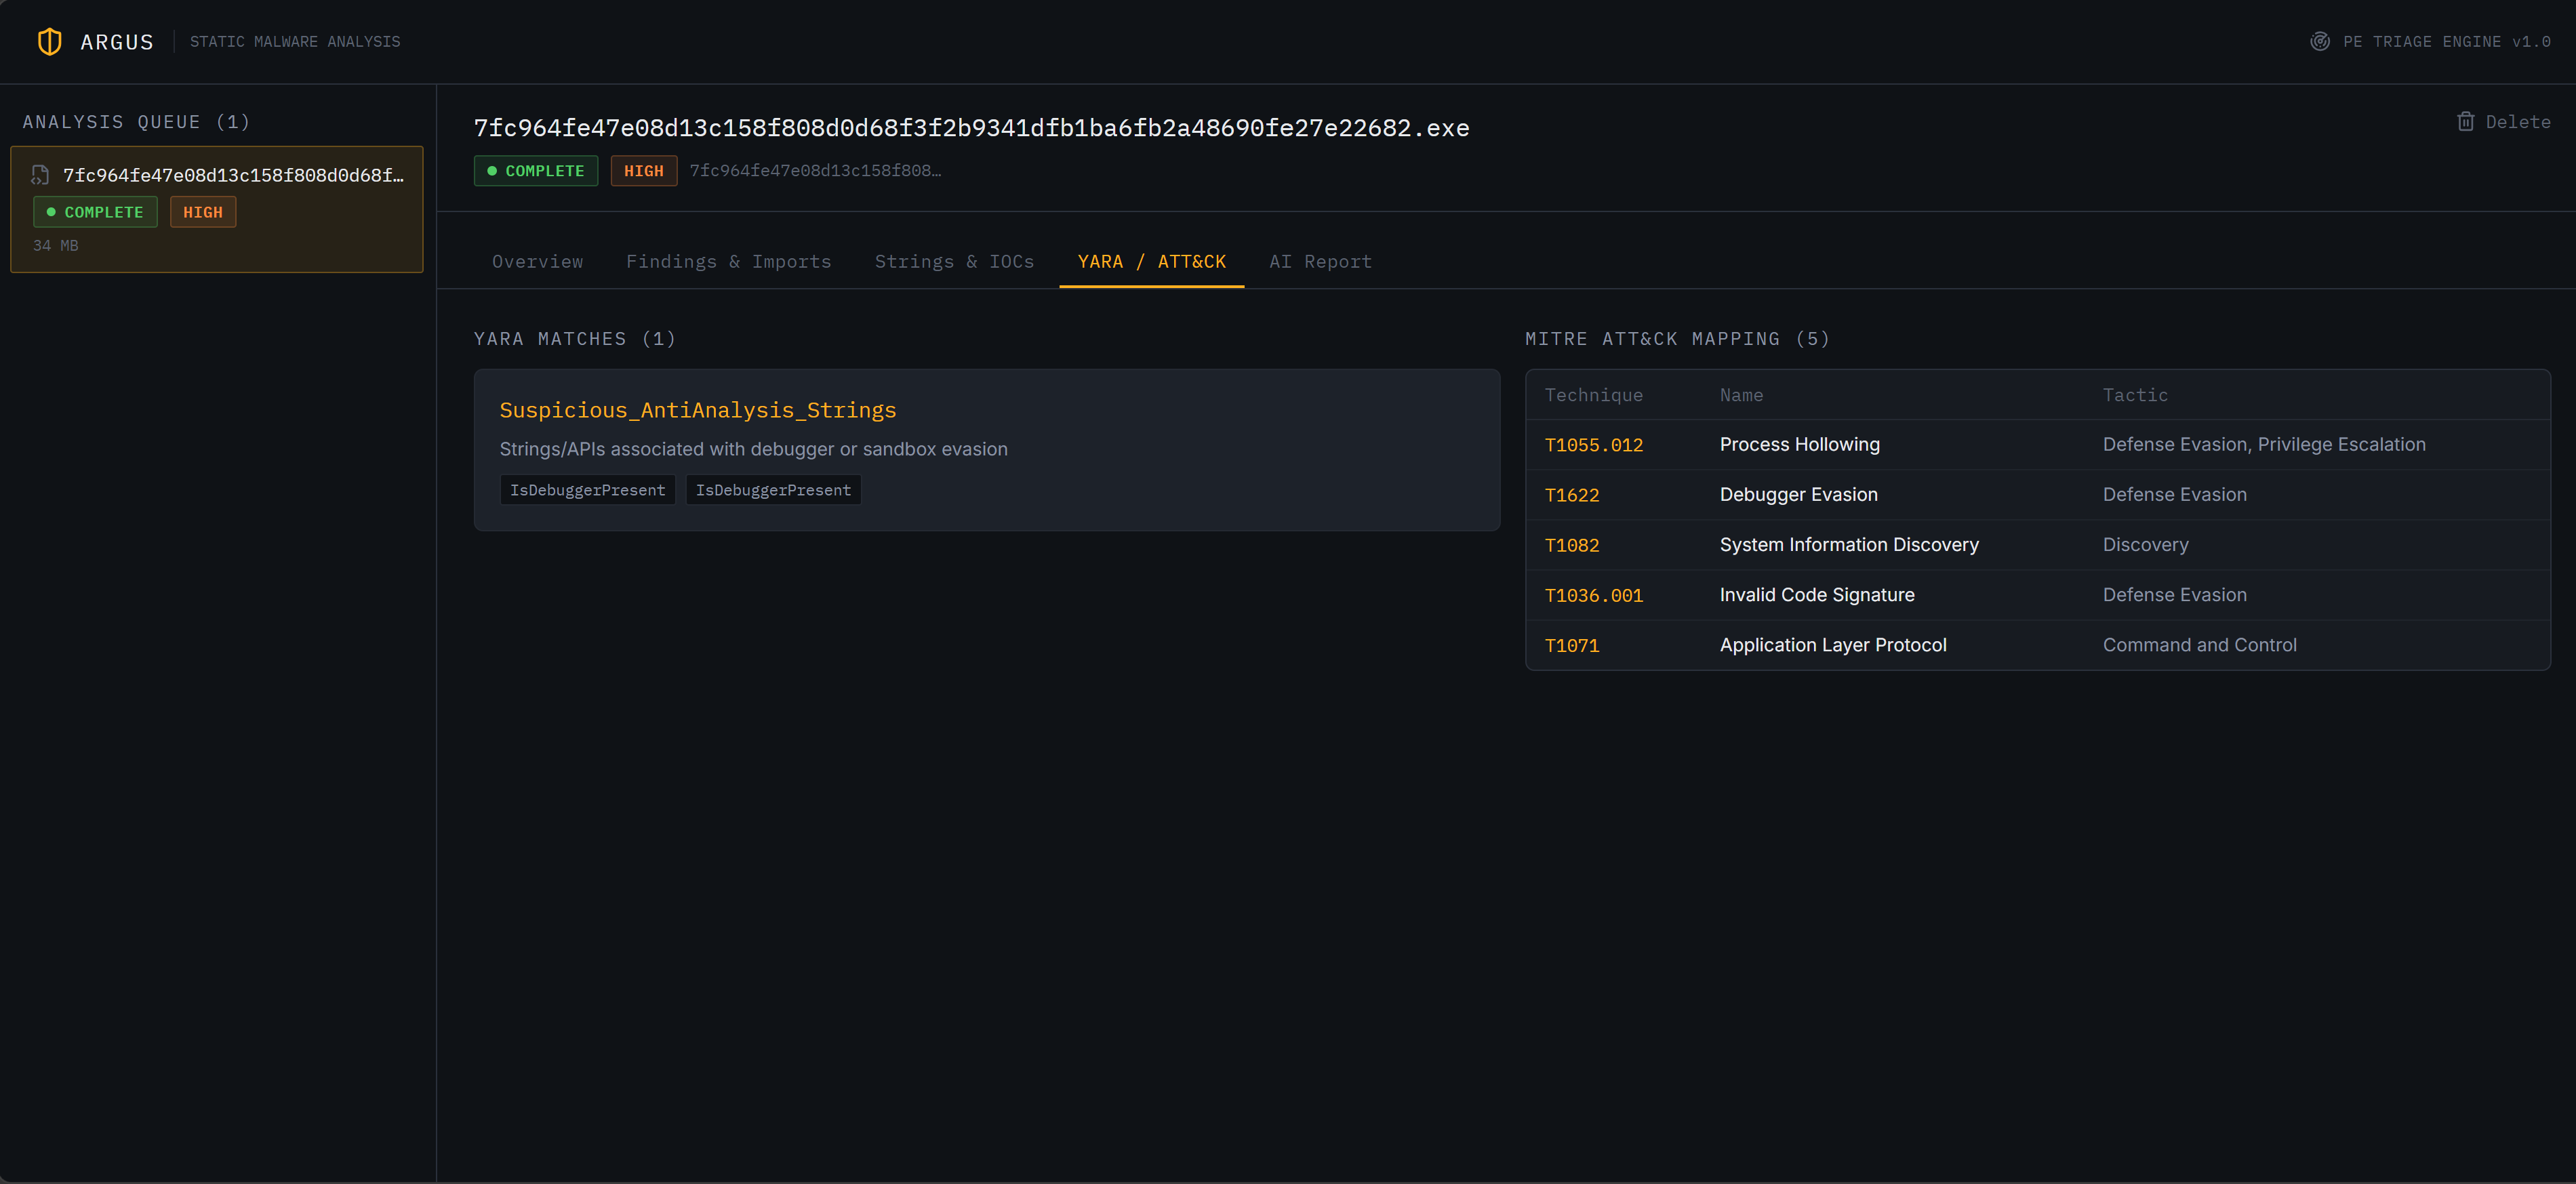Select the queued sample 7fc964fe47e08d13c158f808d0d68f

point(217,209)
